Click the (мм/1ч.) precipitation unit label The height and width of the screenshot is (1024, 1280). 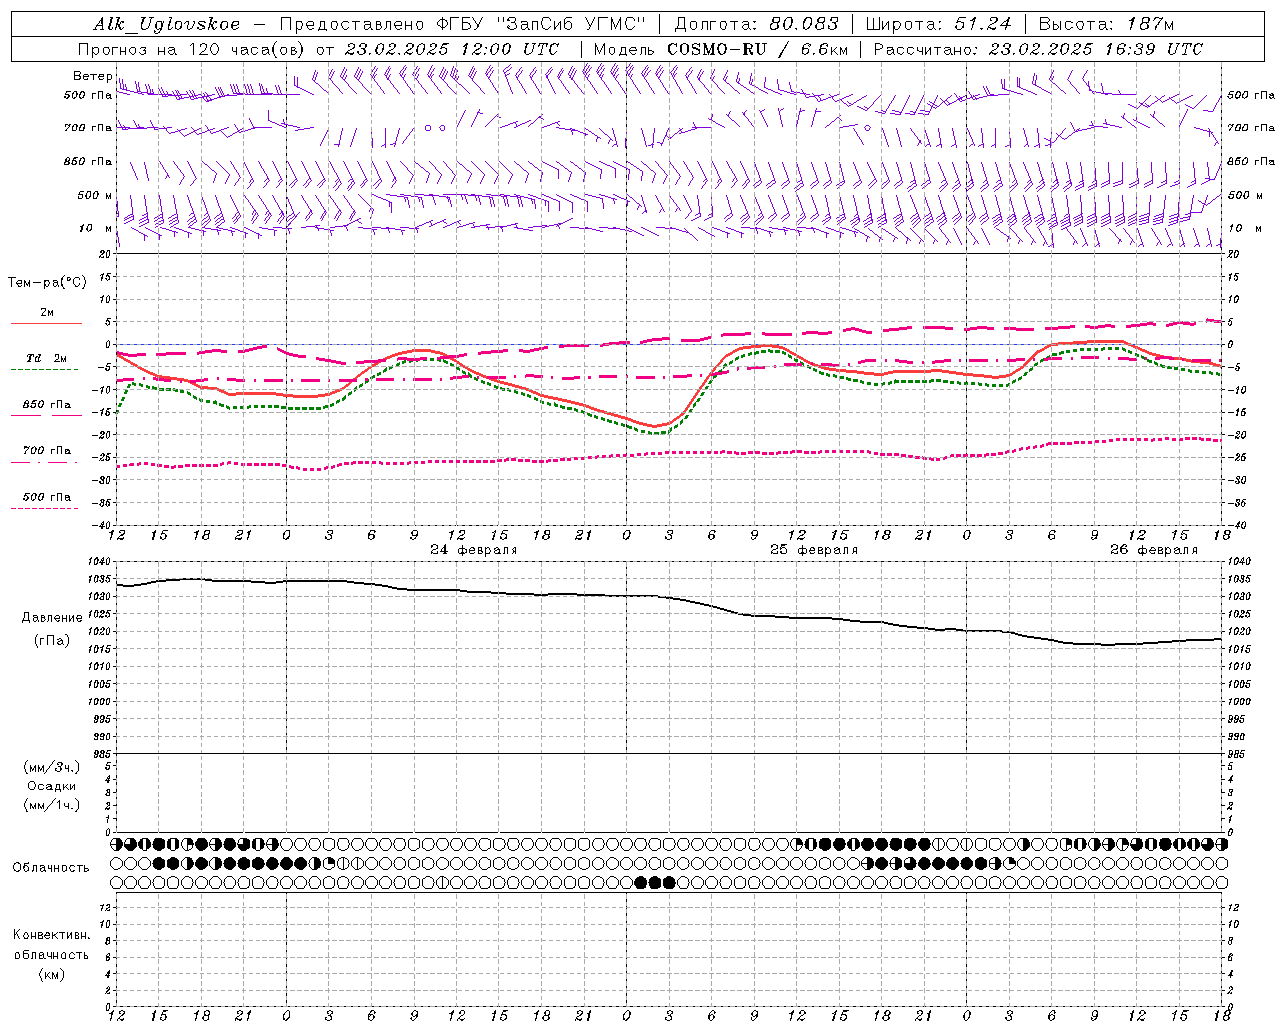pyautogui.click(x=52, y=805)
